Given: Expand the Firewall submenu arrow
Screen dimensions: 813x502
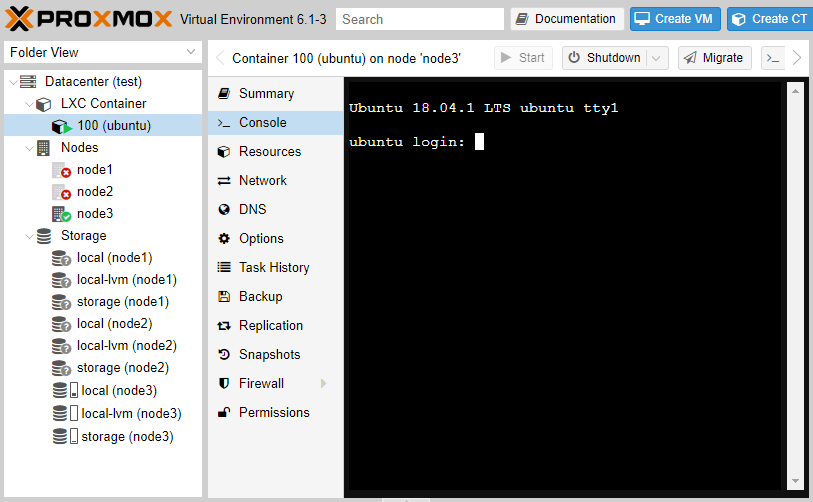Looking at the screenshot, I should click(x=323, y=383).
